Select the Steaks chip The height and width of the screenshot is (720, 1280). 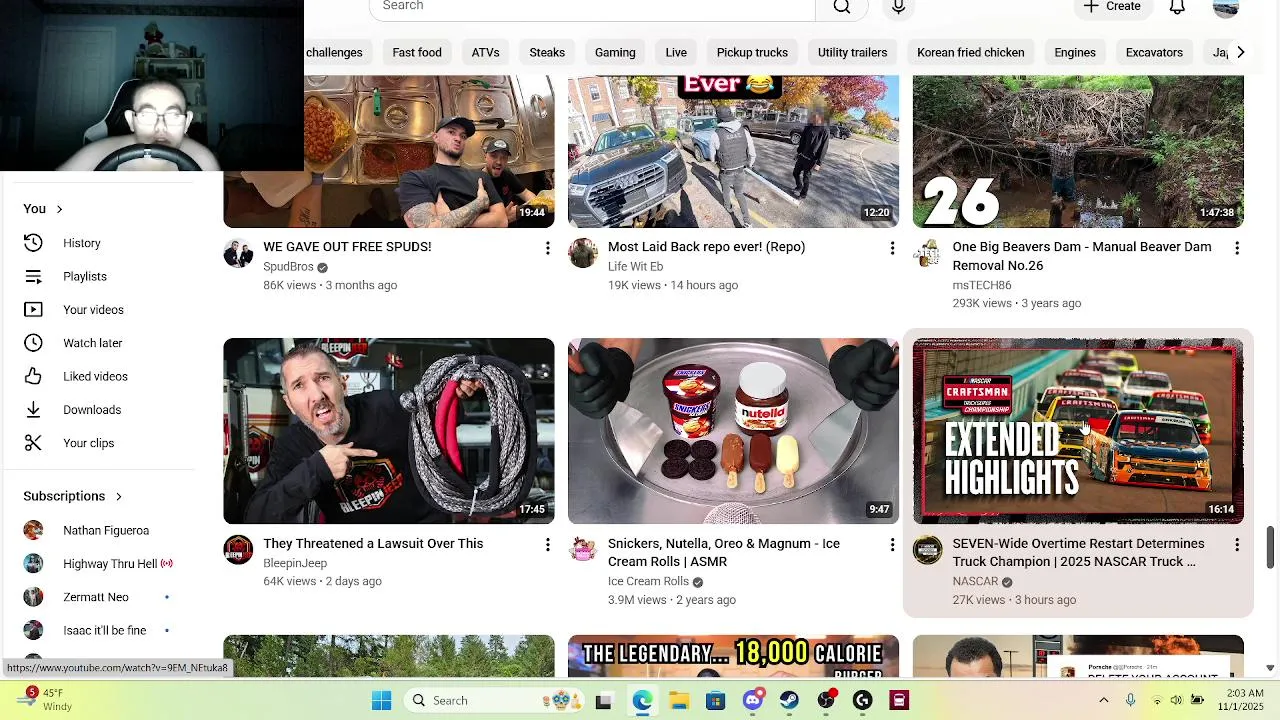point(547,52)
